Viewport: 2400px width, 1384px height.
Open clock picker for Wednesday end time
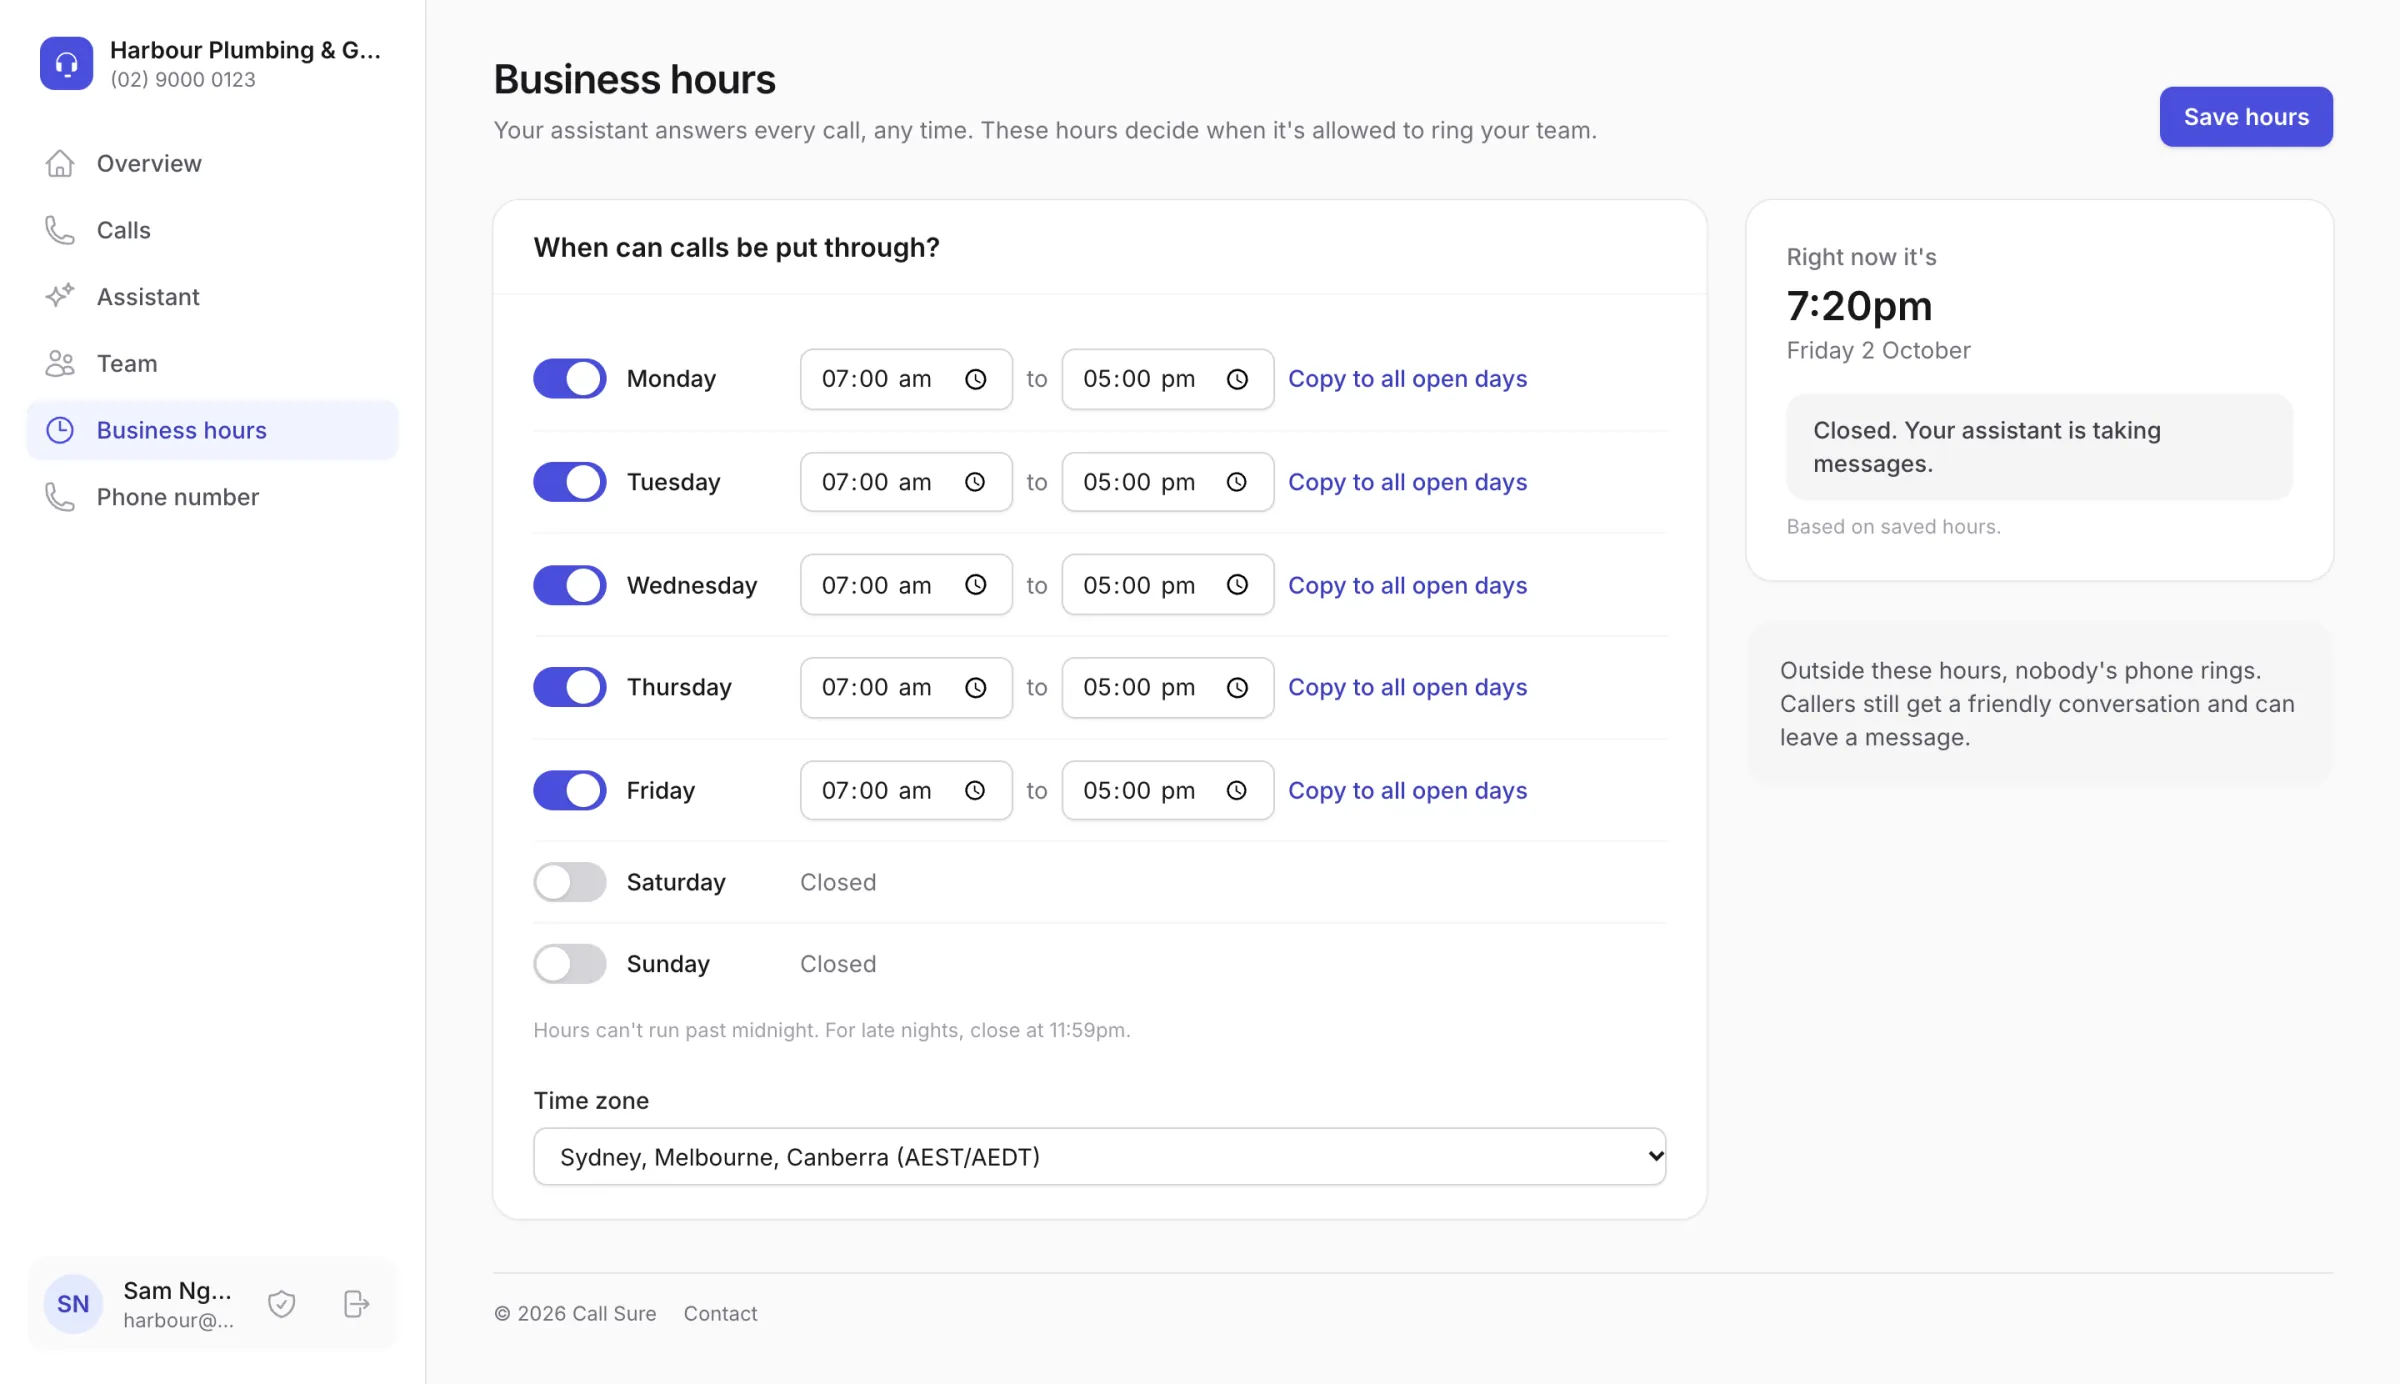pos(1237,585)
